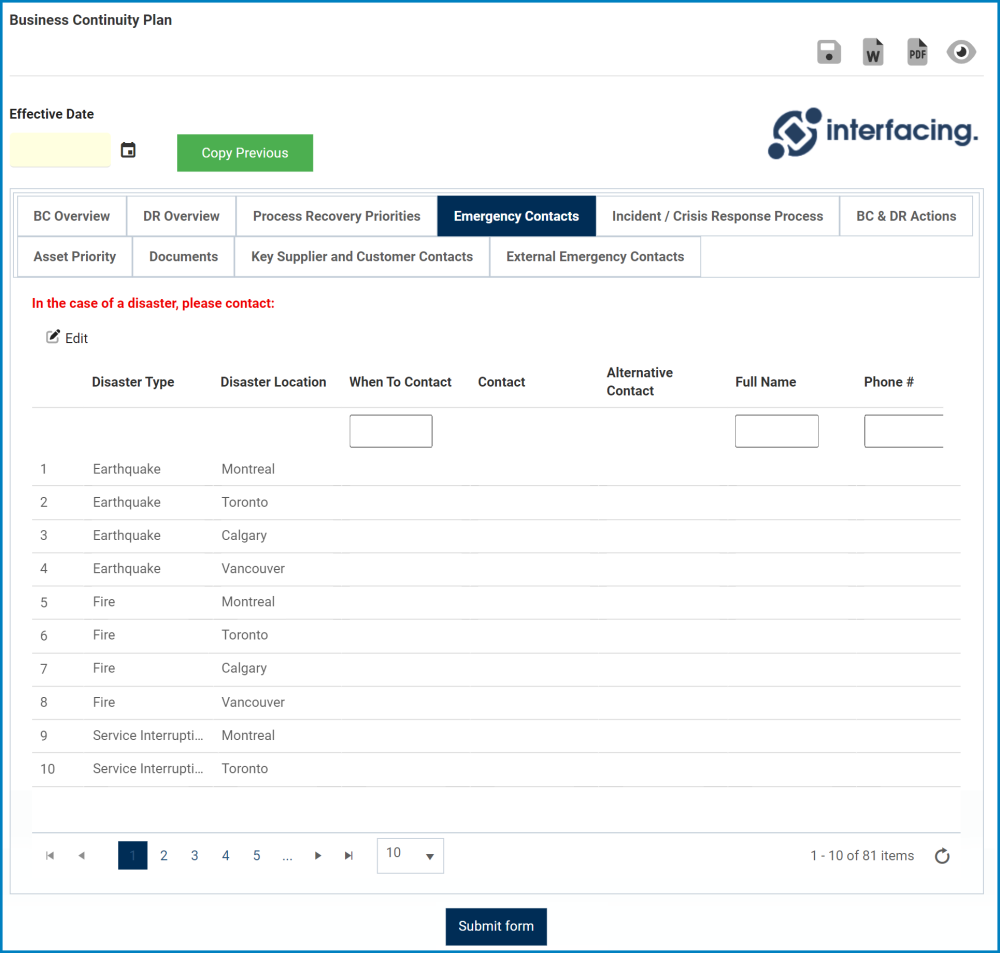This screenshot has height=953, width=1000.
Task: Select row 10 Service Interruption Toronto
Action: coord(496,769)
